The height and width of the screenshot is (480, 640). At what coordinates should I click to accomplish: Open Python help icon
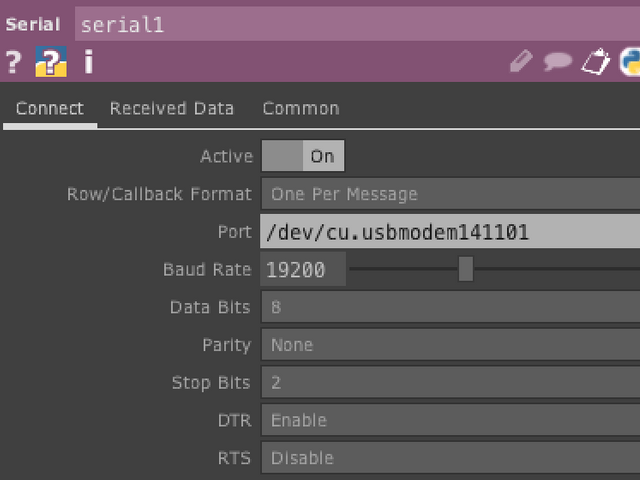tap(51, 63)
